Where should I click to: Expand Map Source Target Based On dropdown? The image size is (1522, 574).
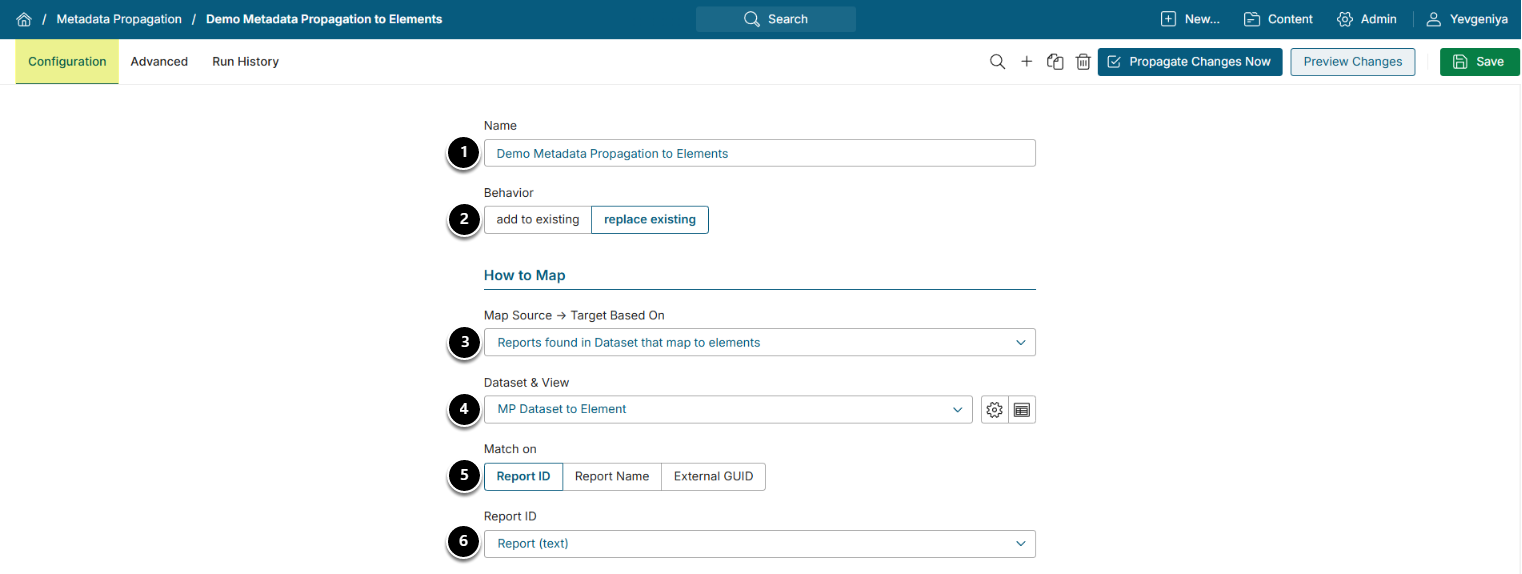(759, 343)
